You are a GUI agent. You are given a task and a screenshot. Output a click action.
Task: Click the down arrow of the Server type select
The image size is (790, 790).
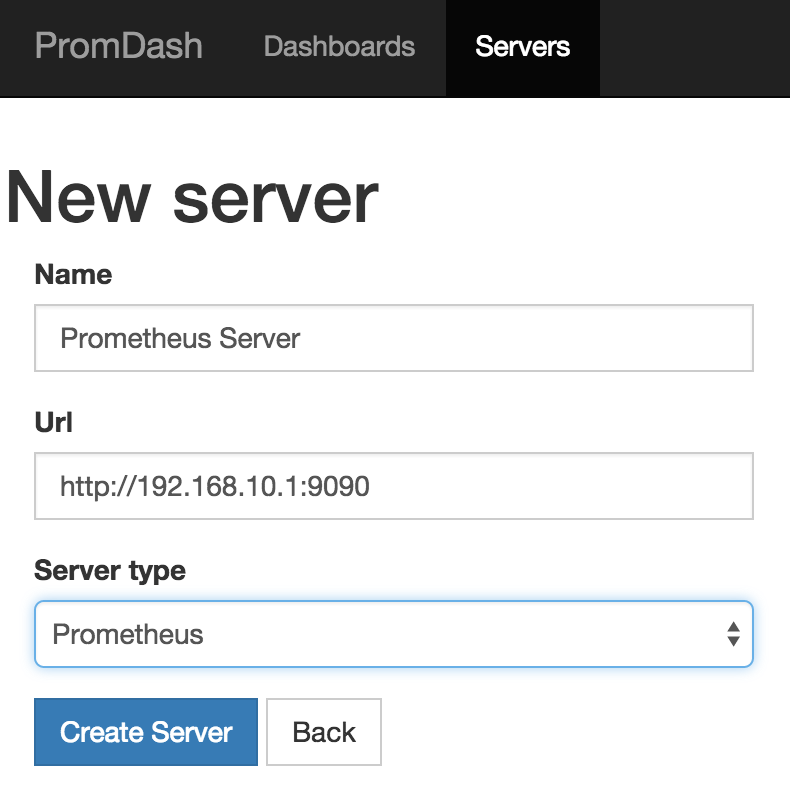tap(733, 641)
